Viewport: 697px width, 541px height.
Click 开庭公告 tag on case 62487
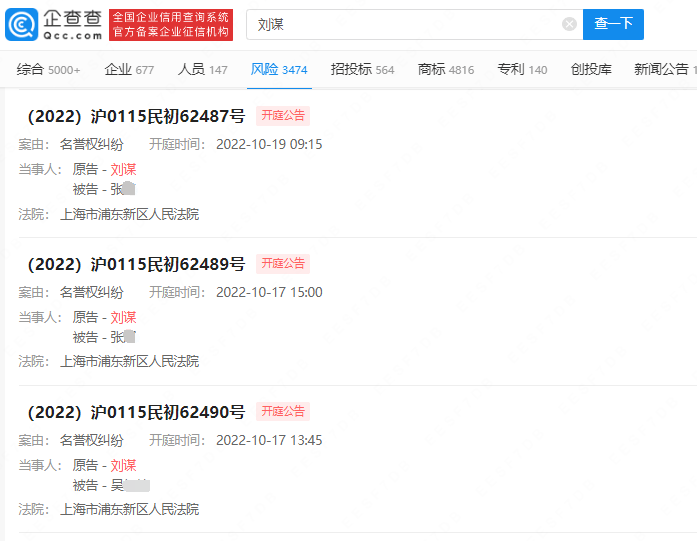click(x=283, y=116)
